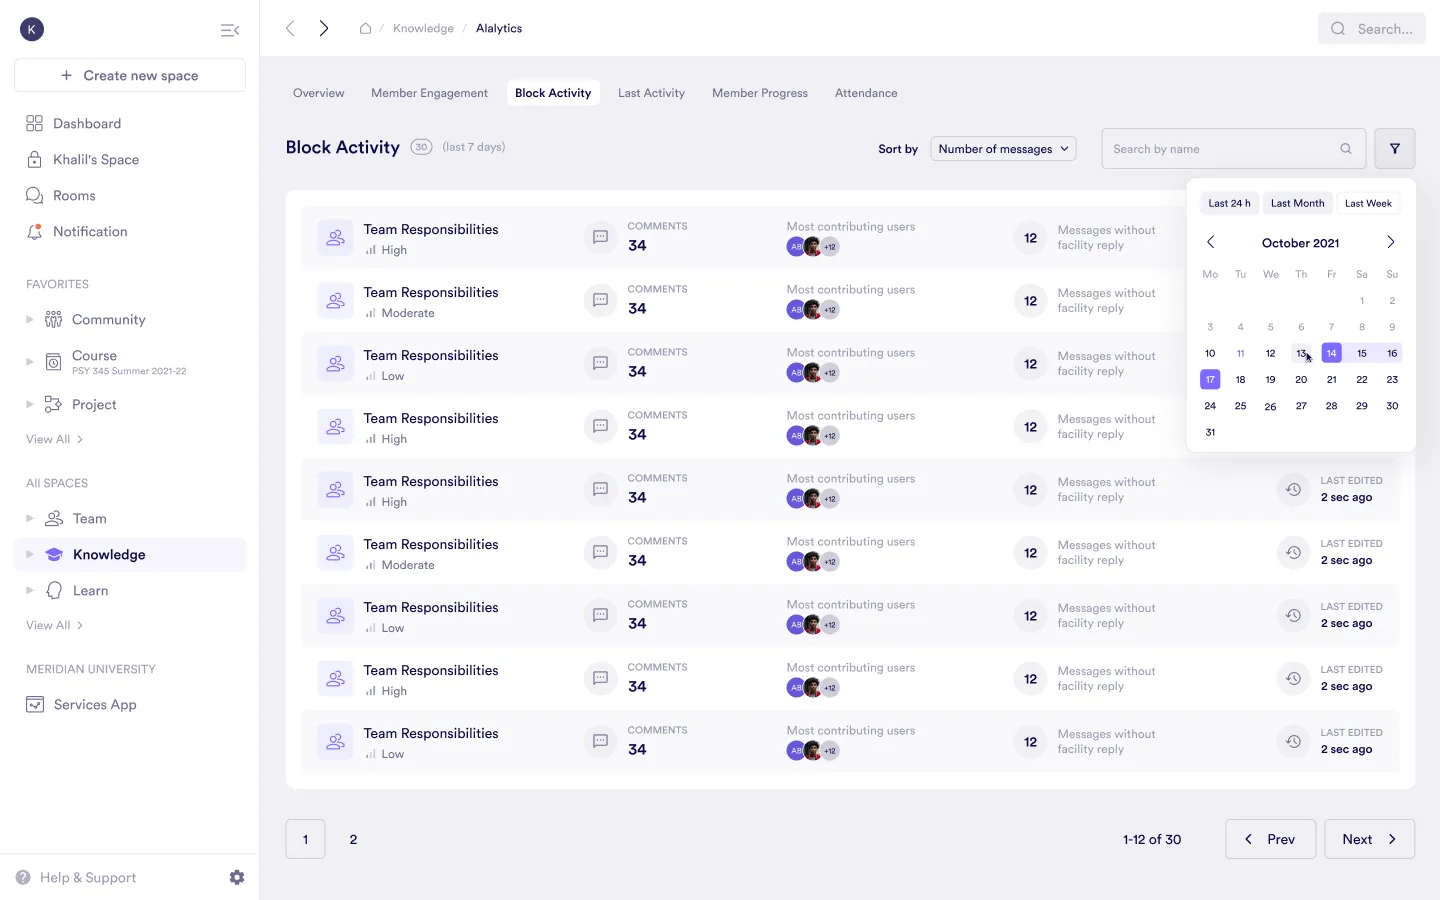Image resolution: width=1440 pixels, height=900 pixels.
Task: Open the Number of messages sort dropdown
Action: pyautogui.click(x=1003, y=148)
